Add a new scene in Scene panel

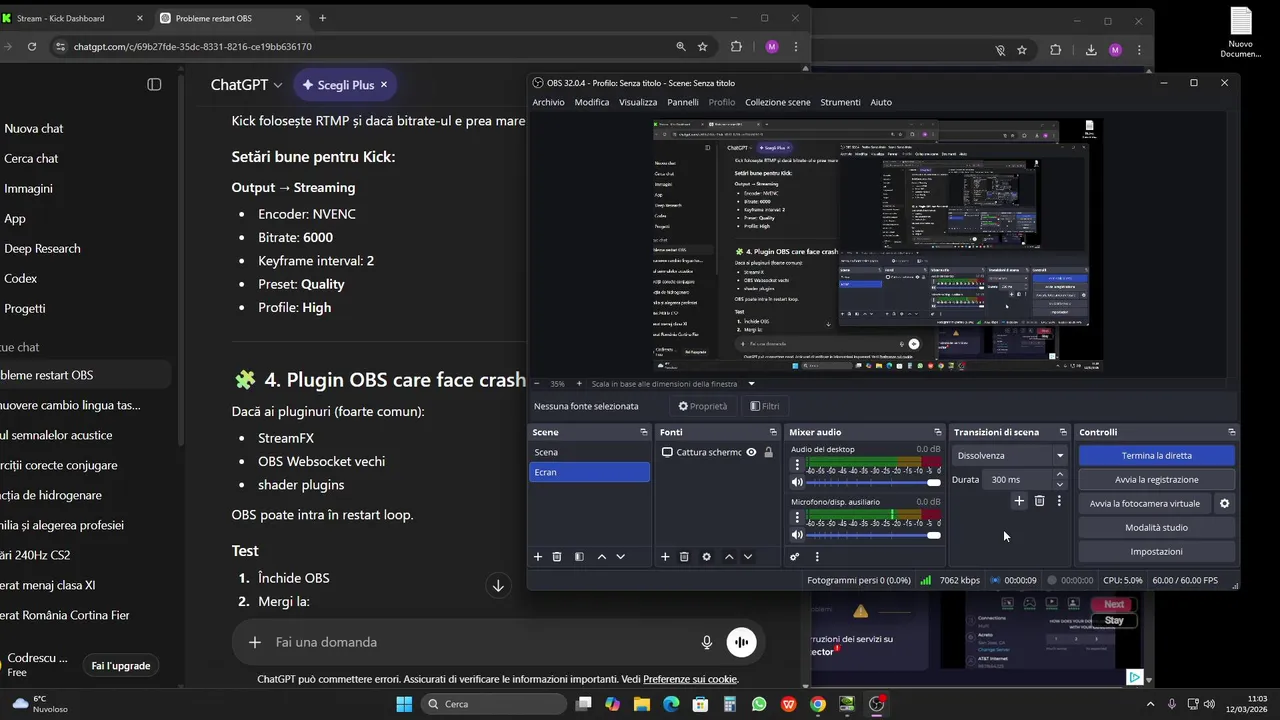click(538, 557)
